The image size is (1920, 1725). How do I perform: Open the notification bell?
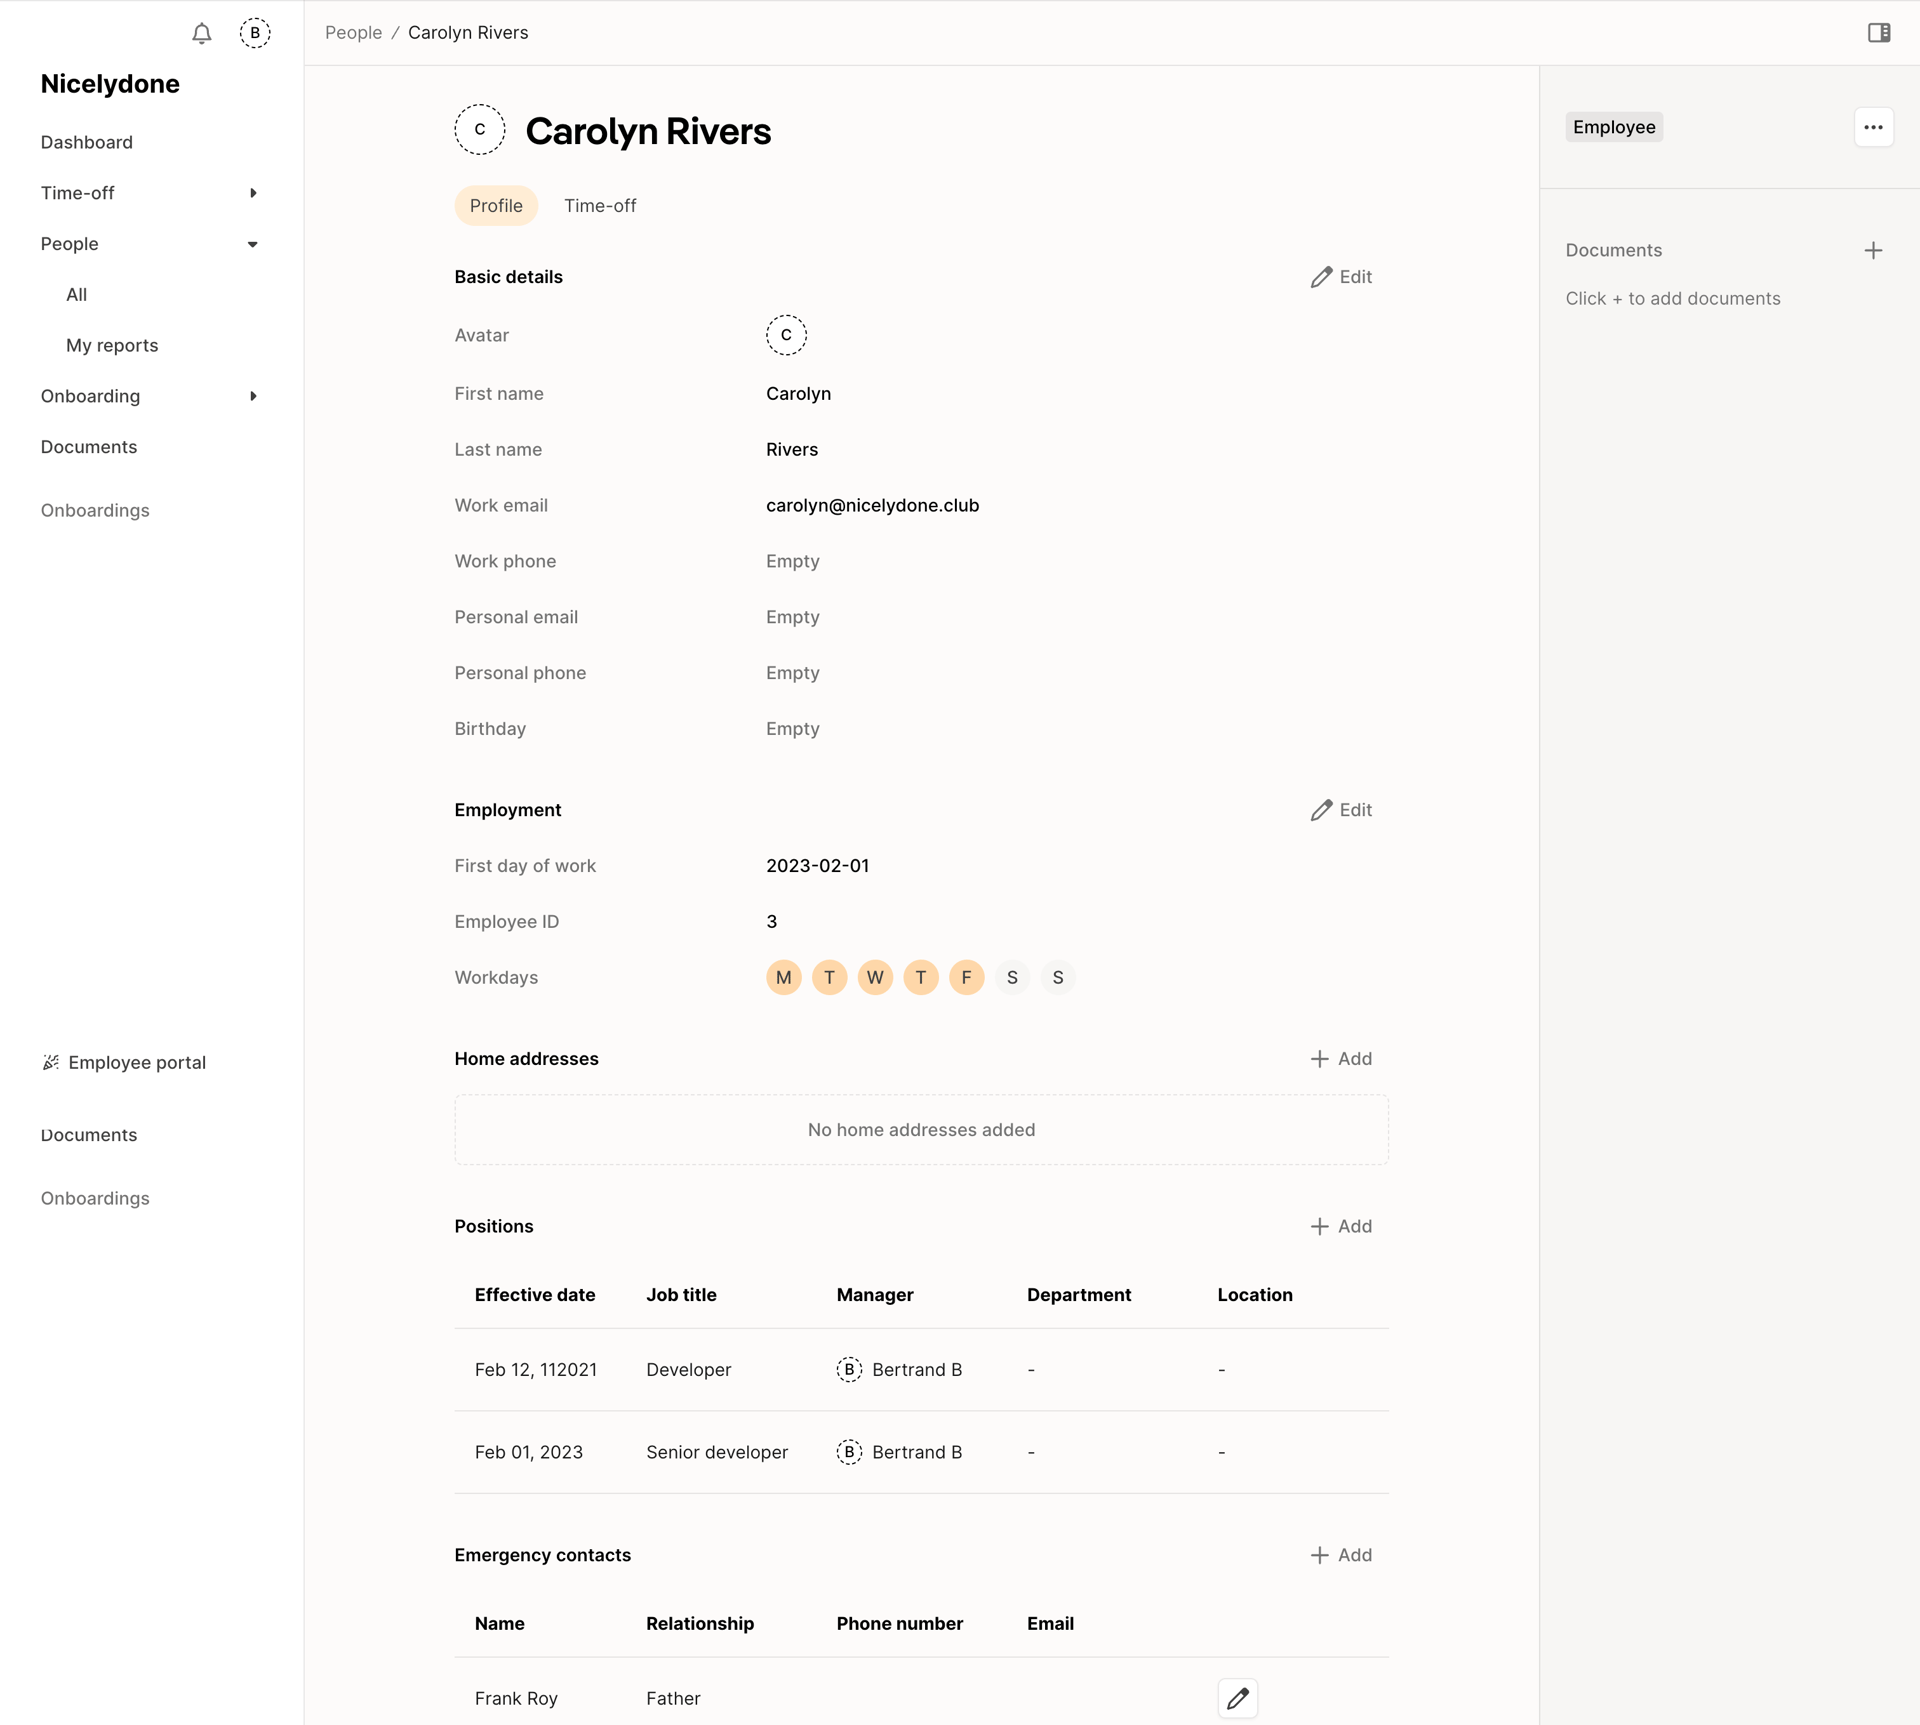coord(200,33)
